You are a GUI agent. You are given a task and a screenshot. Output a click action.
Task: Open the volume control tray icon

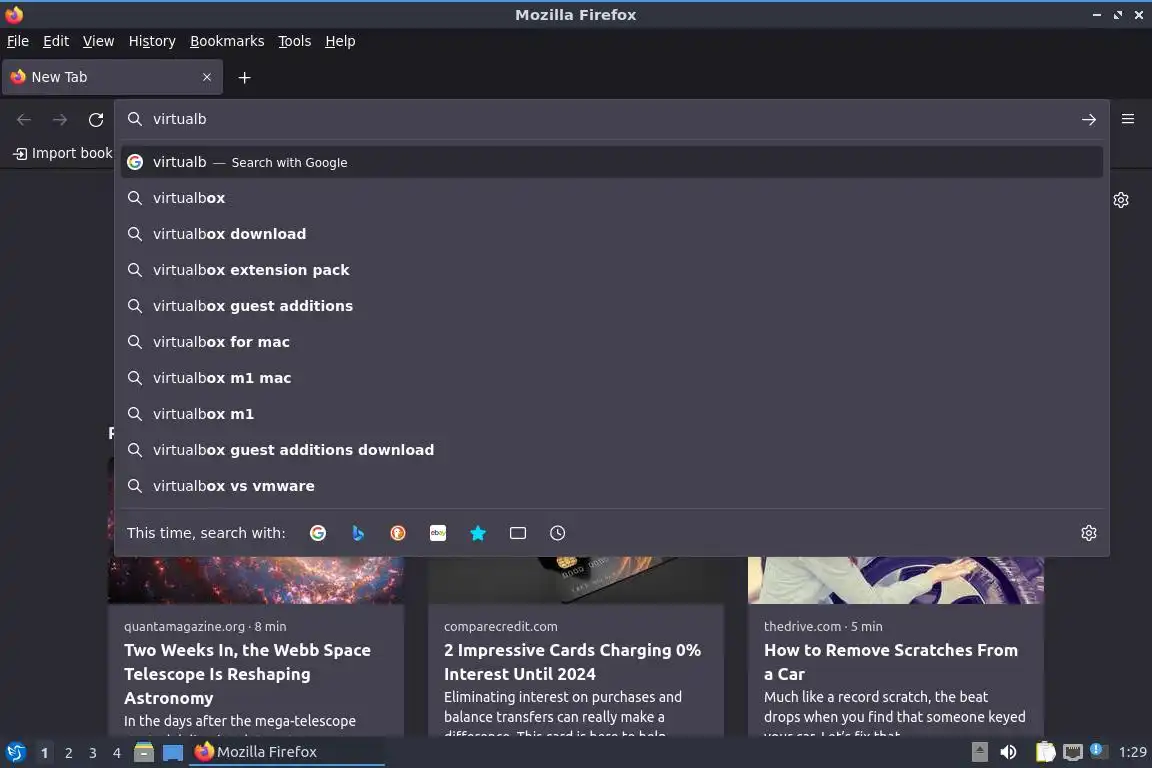tap(1008, 752)
